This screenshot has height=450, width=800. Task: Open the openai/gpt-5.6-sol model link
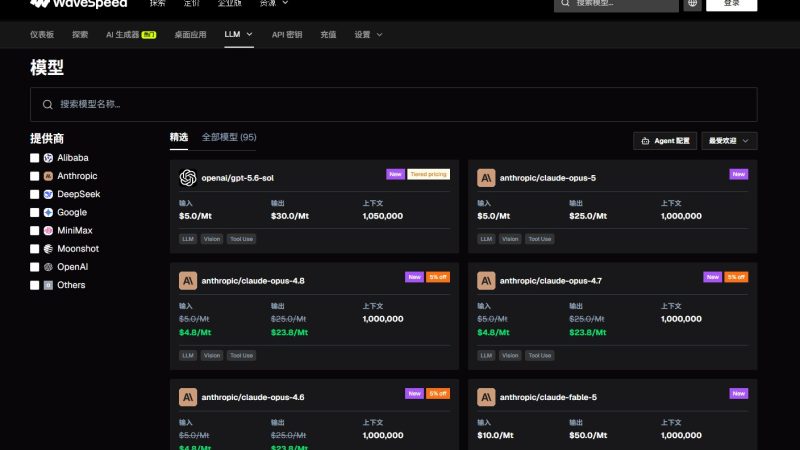tap(238, 178)
